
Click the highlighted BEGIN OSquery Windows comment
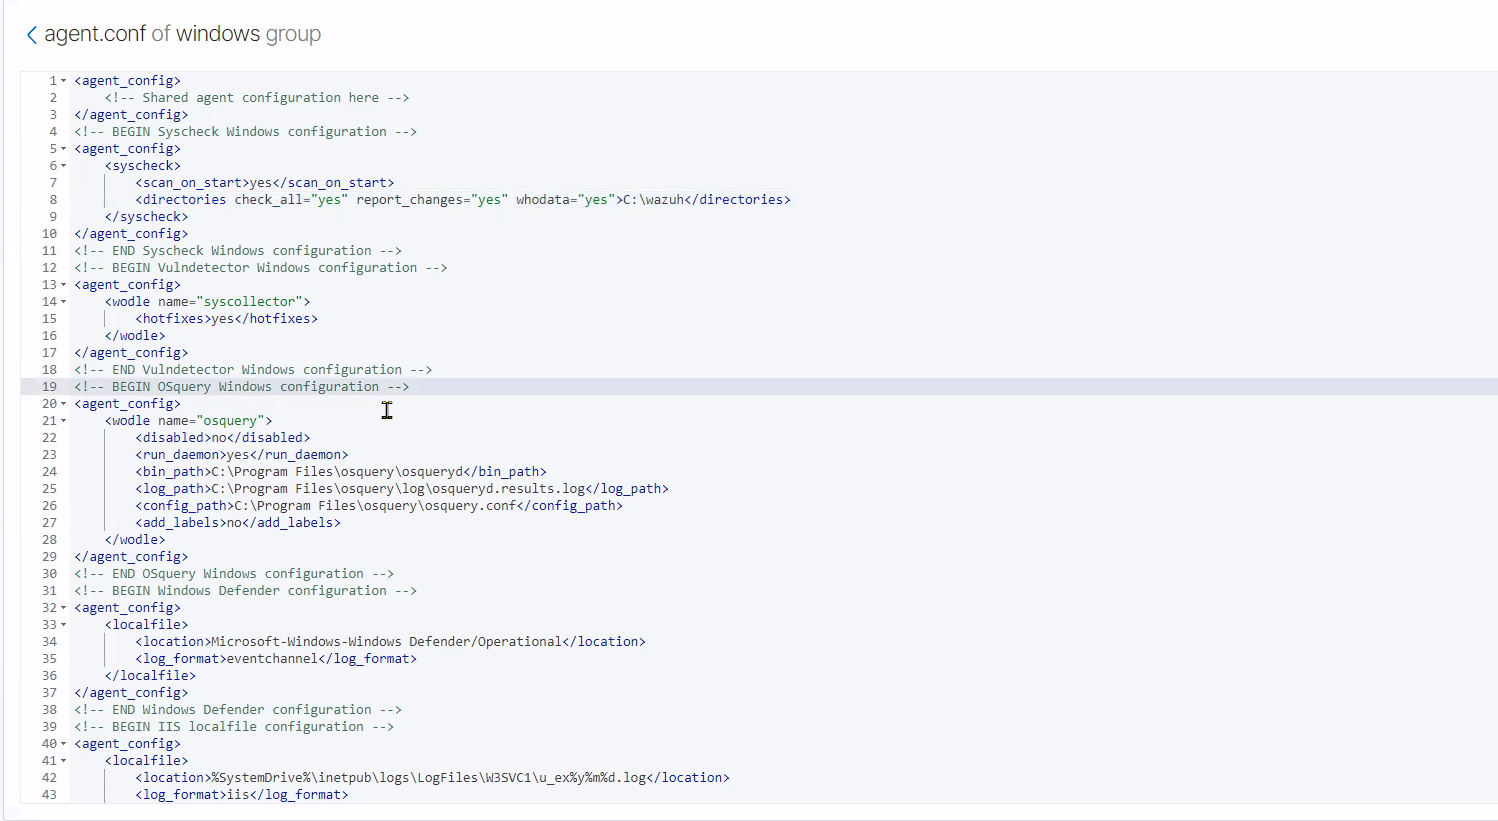pos(242,386)
